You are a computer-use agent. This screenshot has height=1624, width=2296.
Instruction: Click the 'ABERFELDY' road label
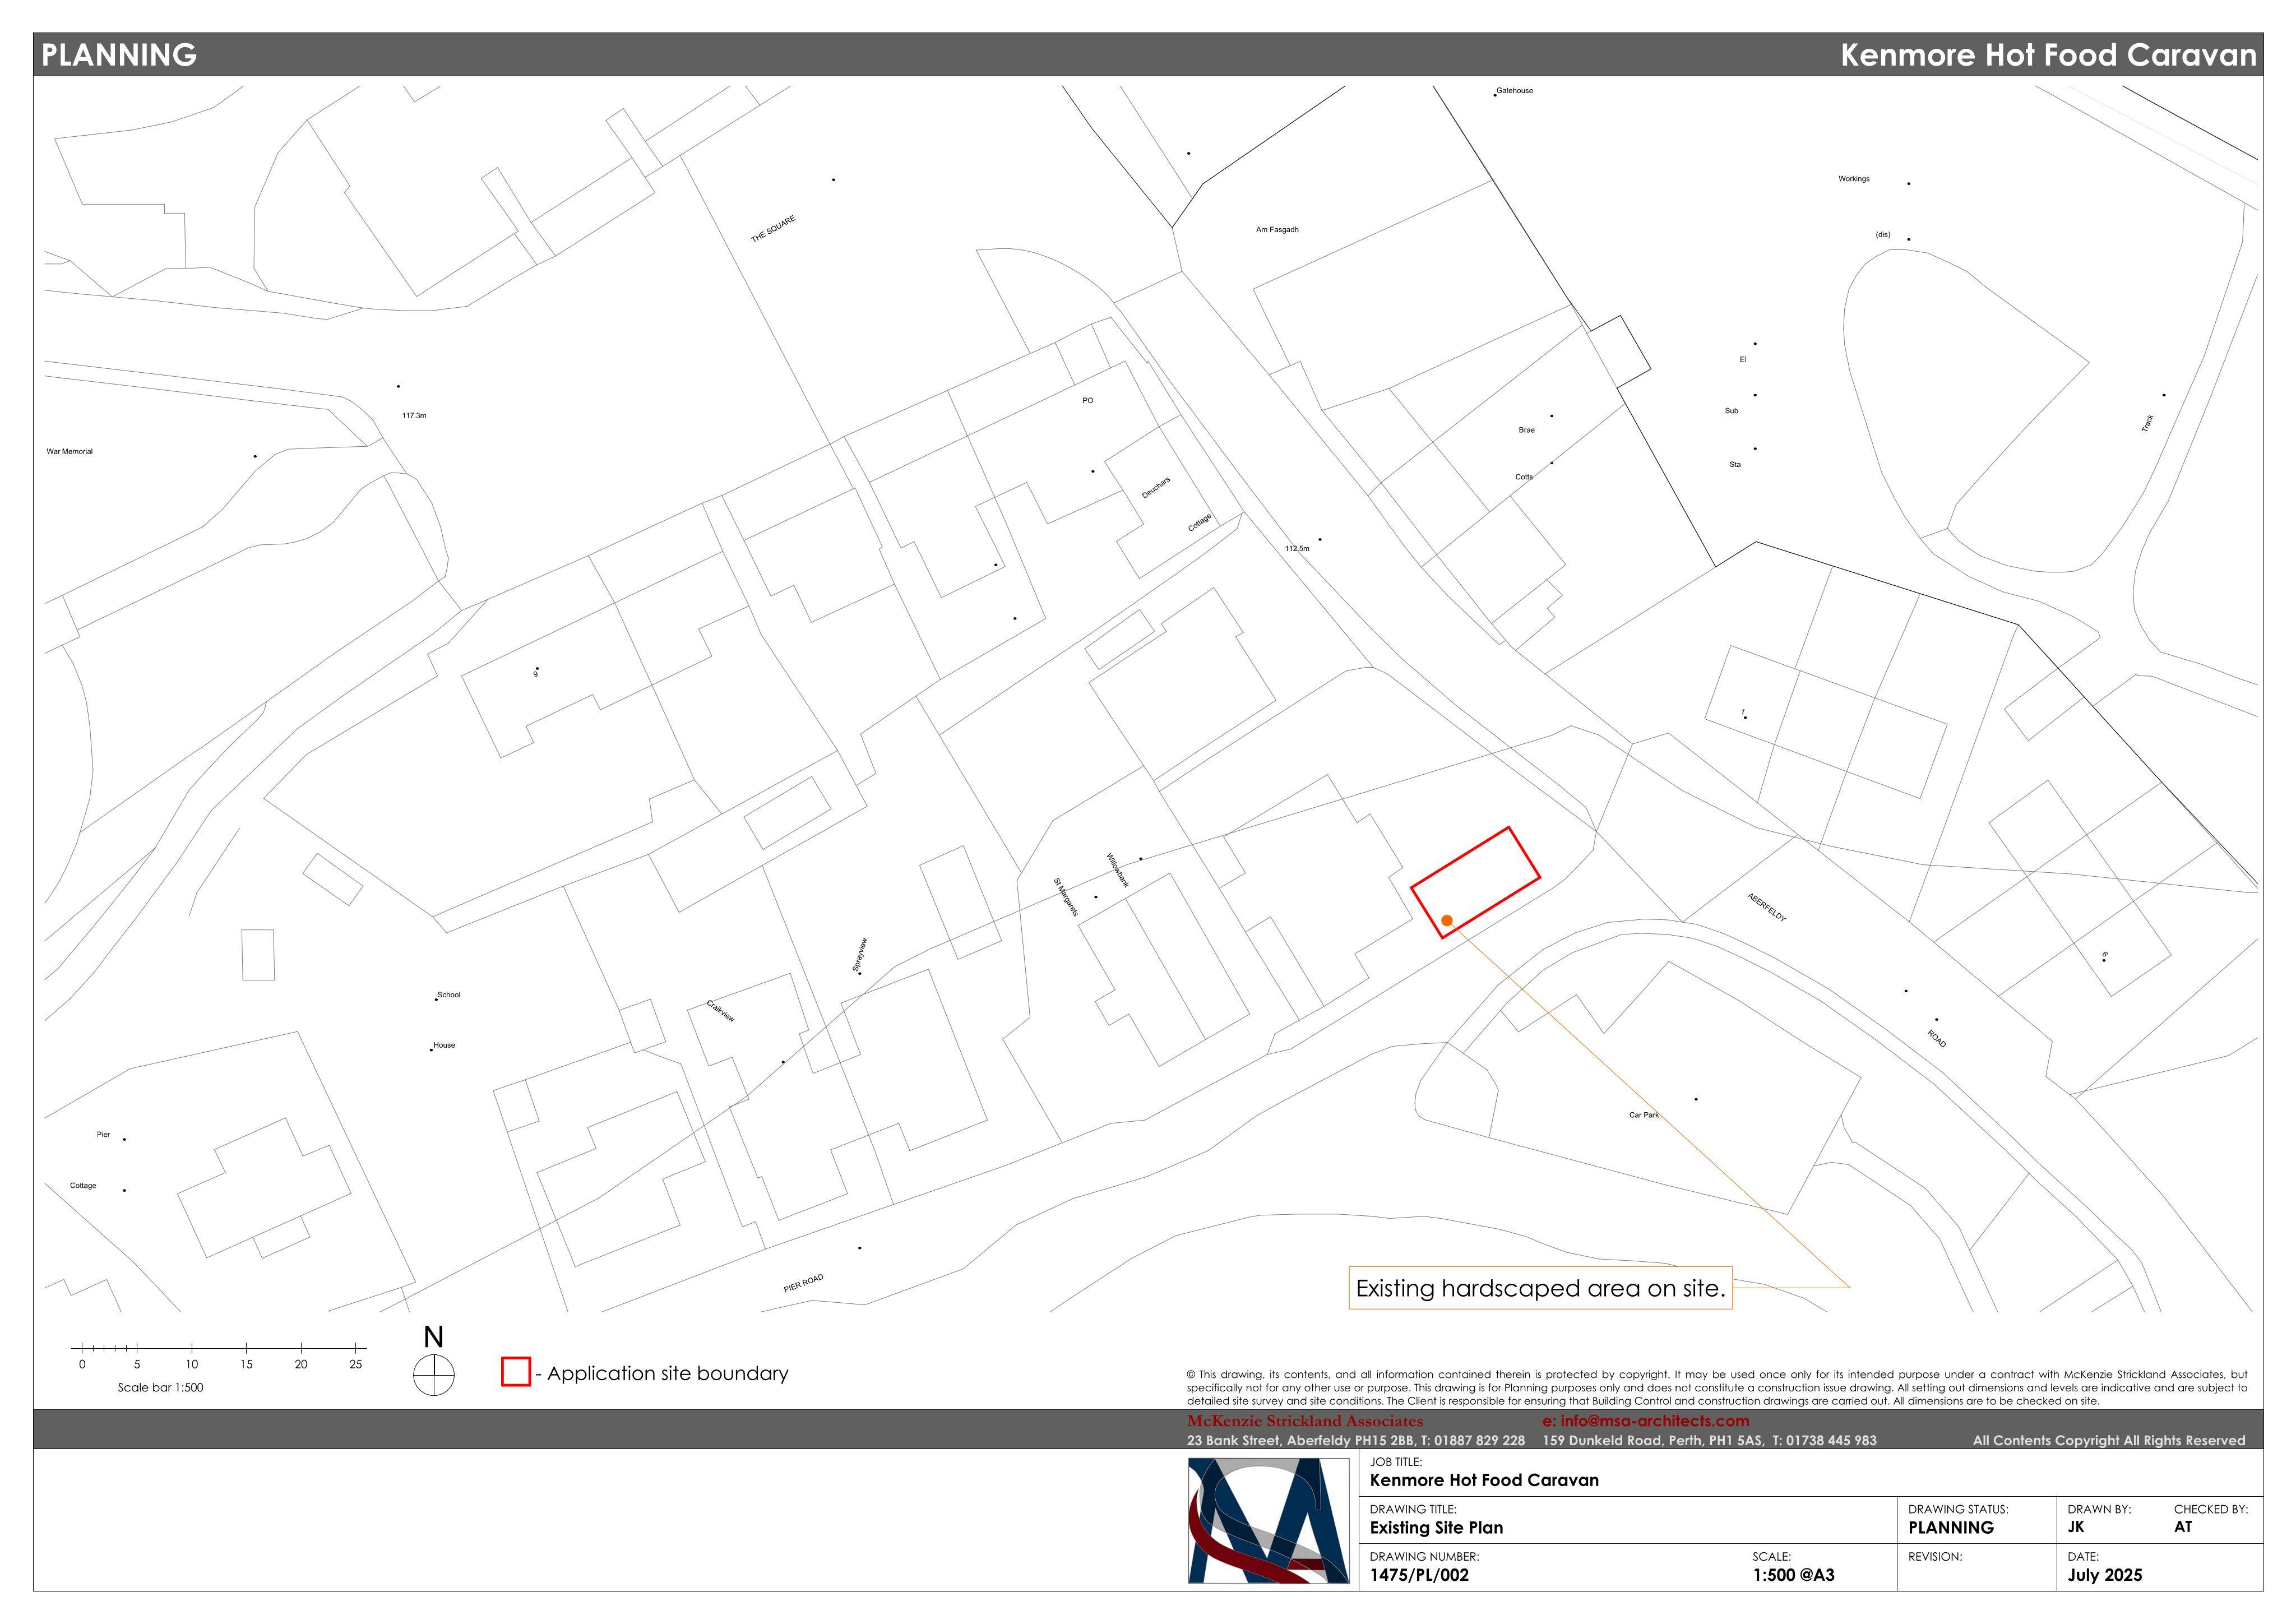click(x=1766, y=908)
